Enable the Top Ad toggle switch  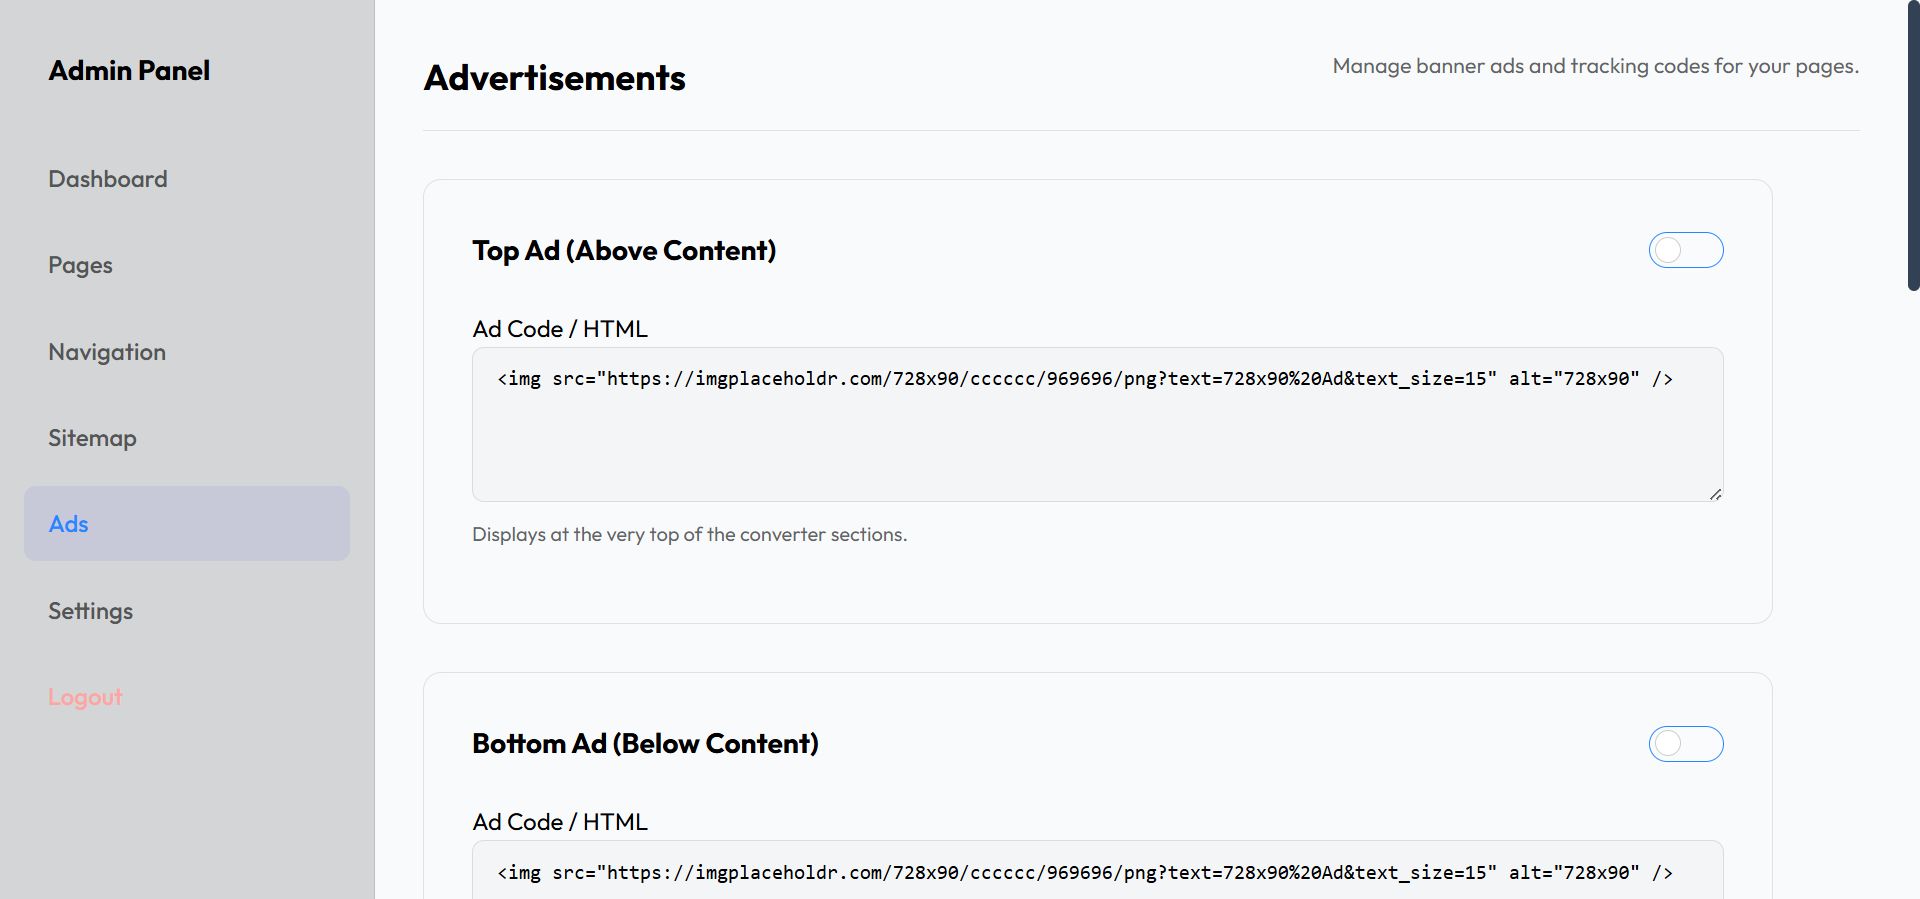(1685, 250)
